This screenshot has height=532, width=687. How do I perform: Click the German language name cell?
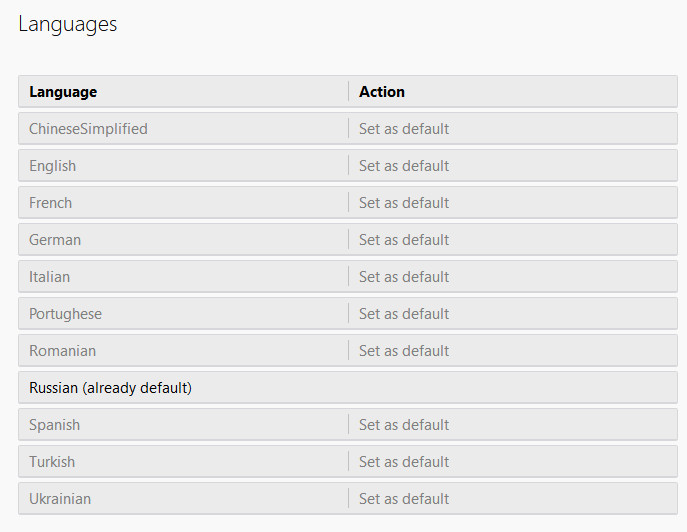(x=55, y=240)
